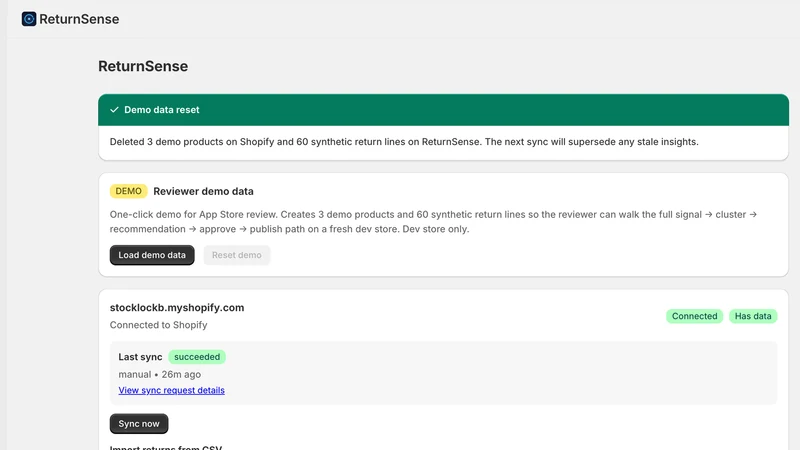Click the ReturnSense page heading
800x450 pixels.
click(x=143, y=66)
